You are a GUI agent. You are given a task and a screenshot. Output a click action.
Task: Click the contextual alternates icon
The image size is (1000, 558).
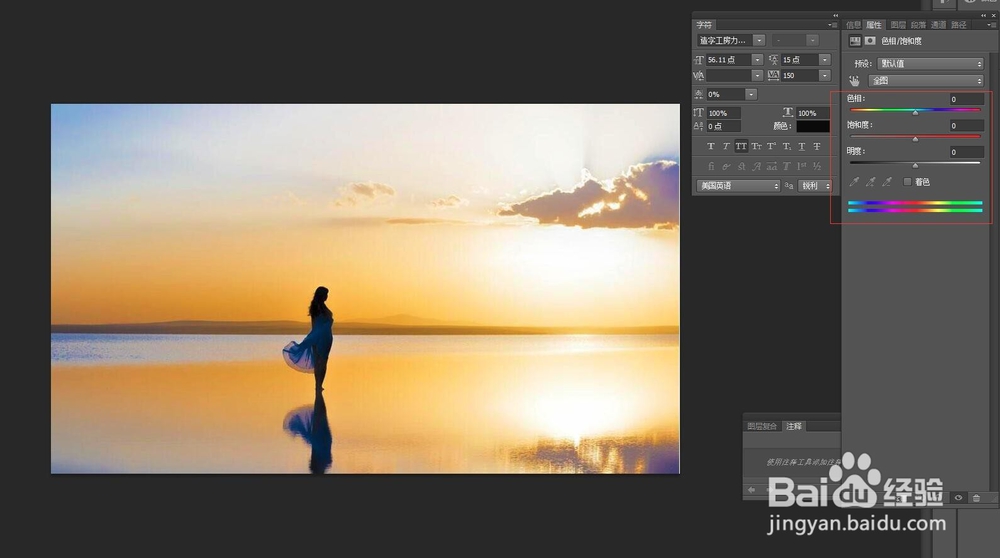tap(726, 166)
